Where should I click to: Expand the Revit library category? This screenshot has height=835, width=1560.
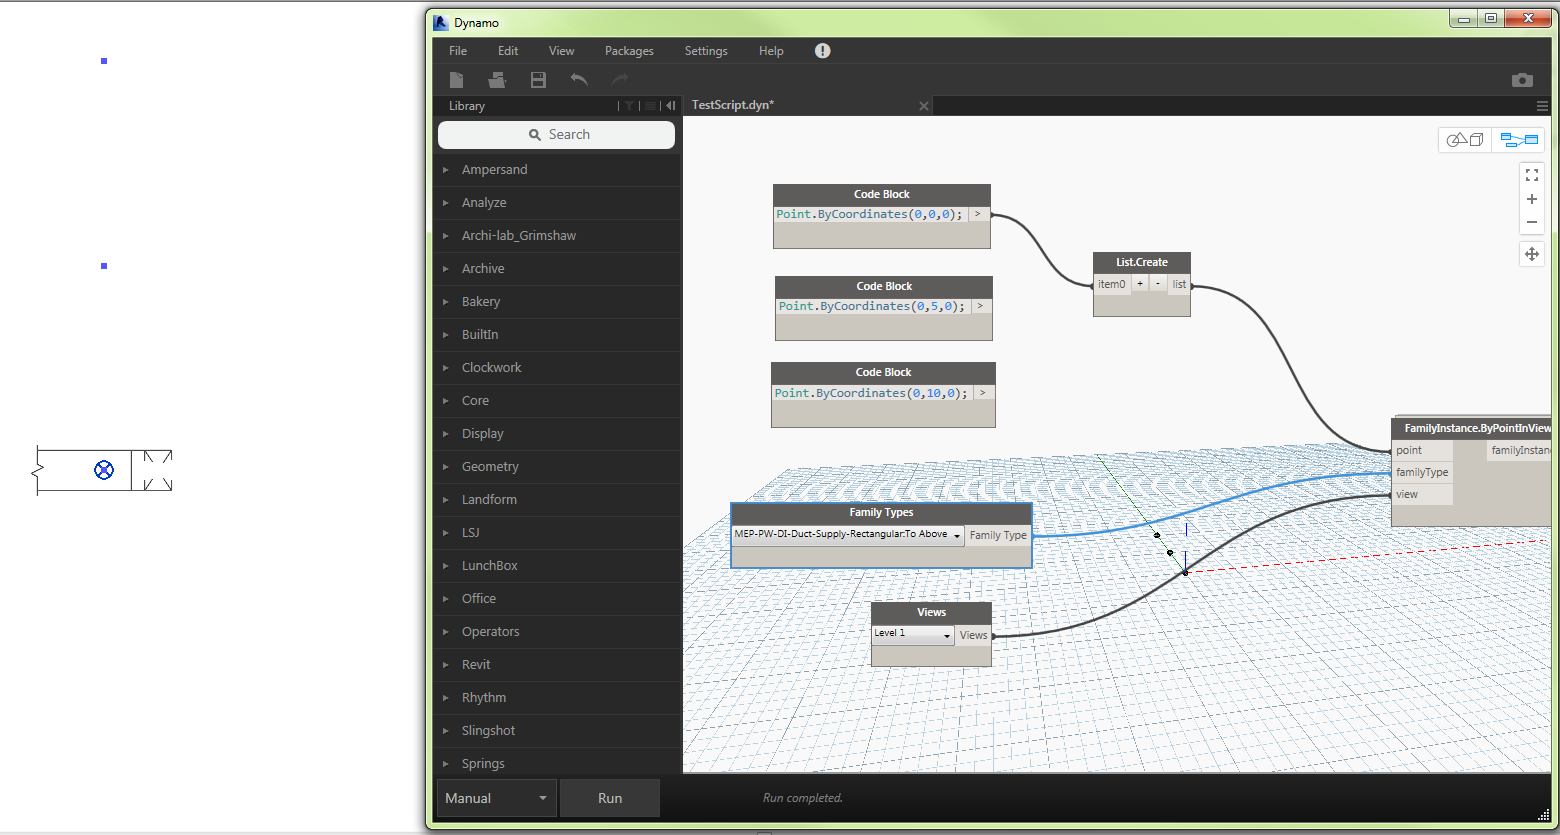coord(558,665)
